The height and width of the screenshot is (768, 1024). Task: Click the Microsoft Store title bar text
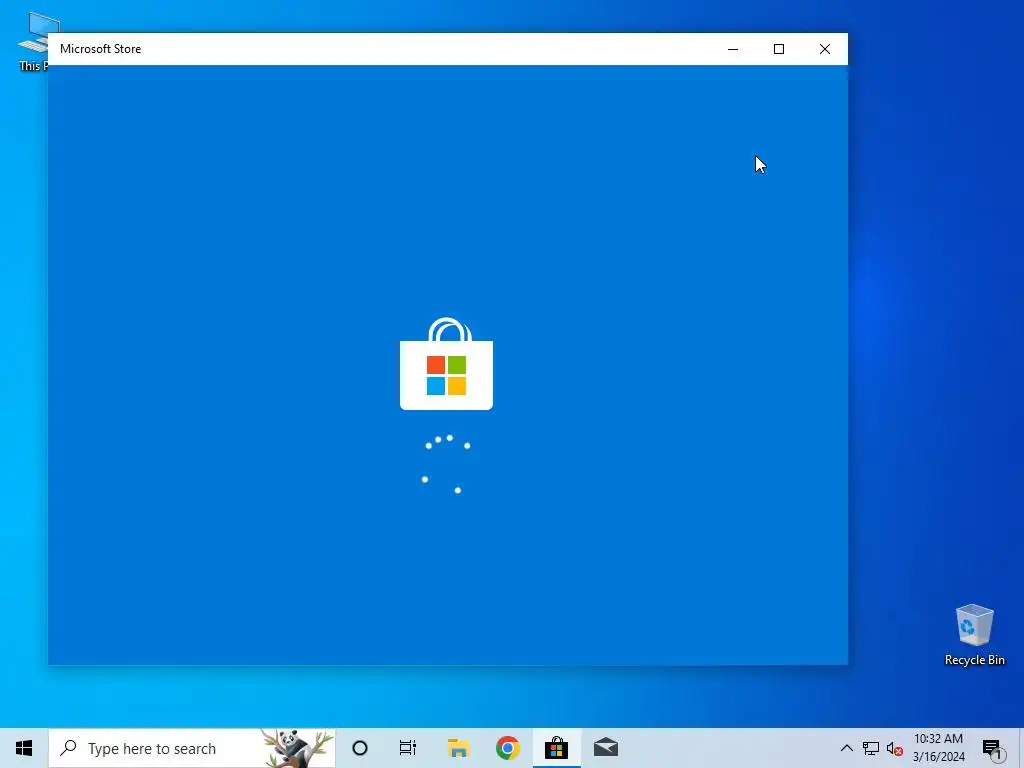(101, 49)
